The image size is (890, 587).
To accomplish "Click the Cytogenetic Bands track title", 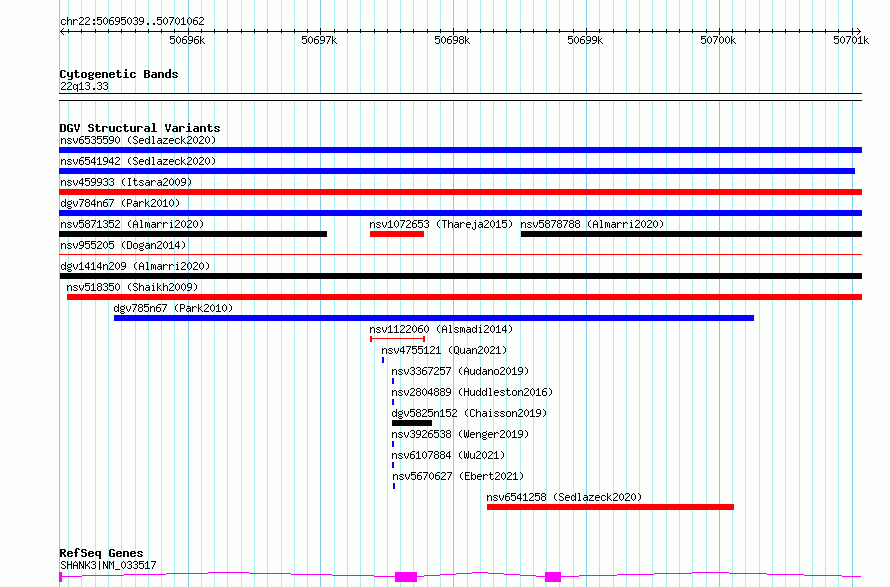I will tap(119, 74).
